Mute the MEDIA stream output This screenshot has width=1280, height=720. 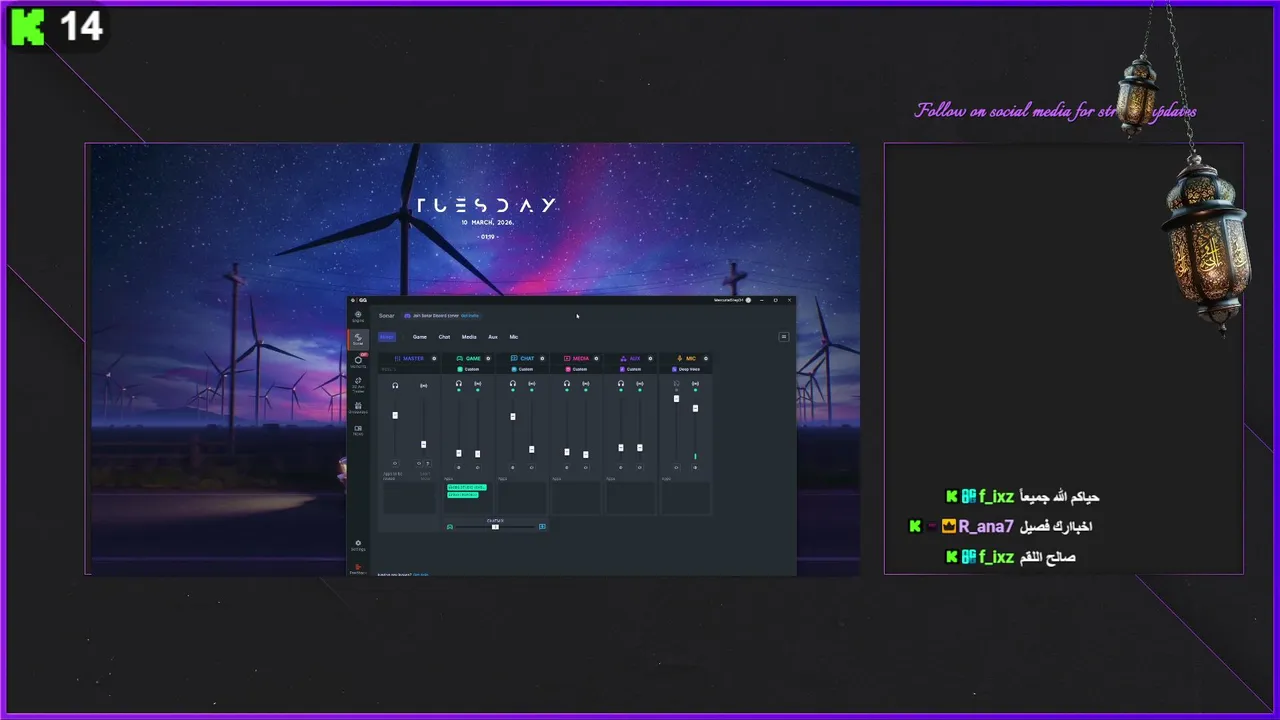point(586,467)
